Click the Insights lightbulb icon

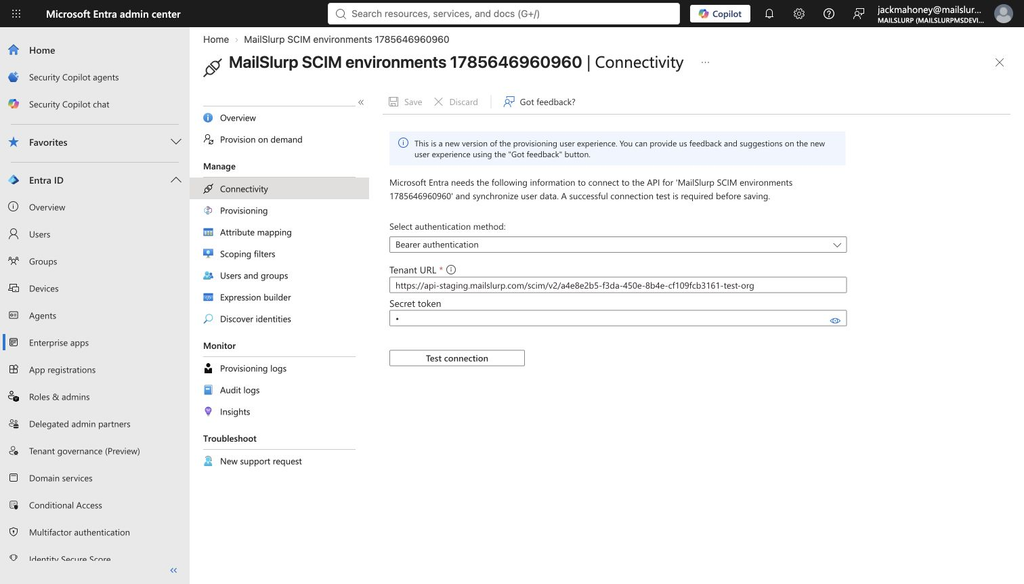pos(208,412)
